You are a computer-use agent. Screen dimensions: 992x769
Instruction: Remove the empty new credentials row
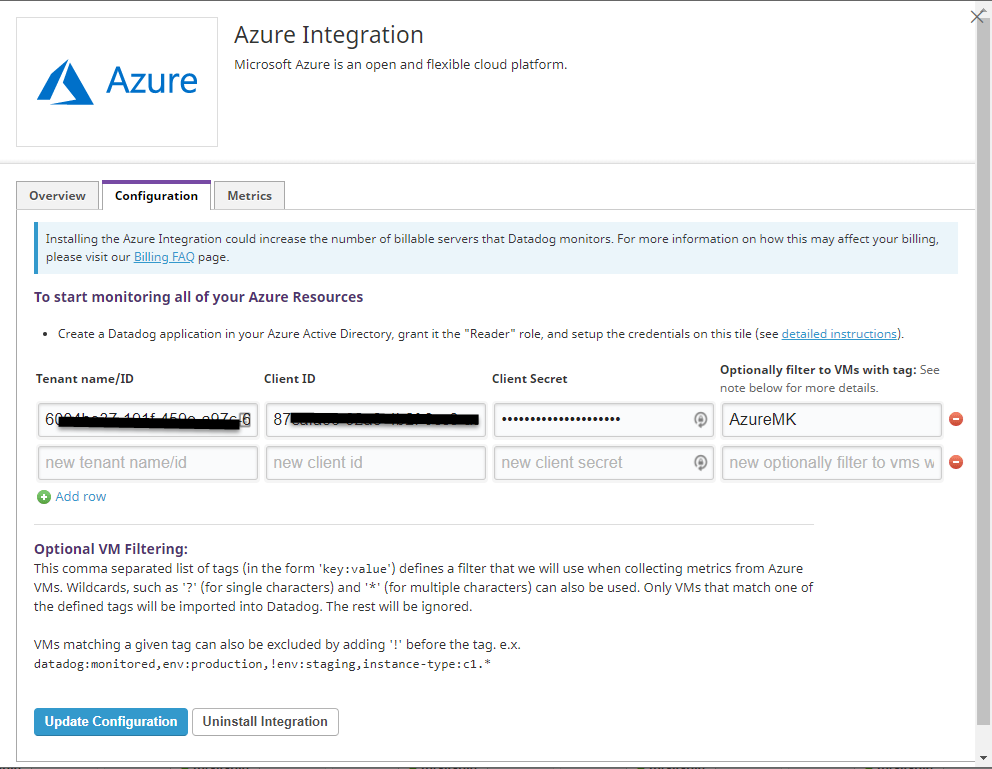956,462
